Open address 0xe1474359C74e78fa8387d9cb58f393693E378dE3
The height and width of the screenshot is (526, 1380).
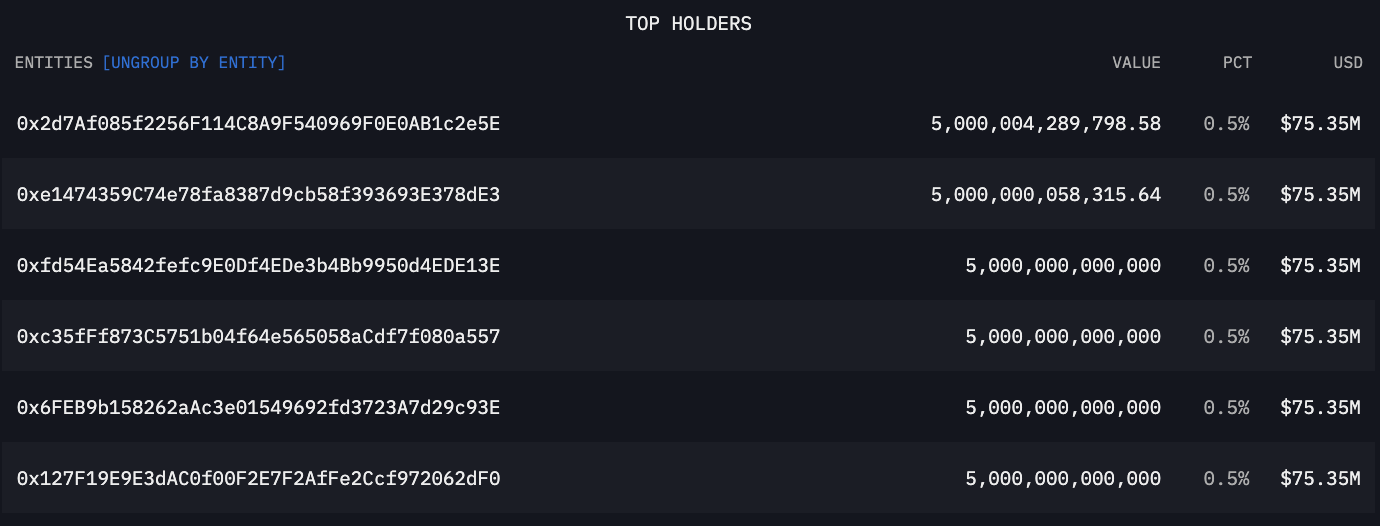click(258, 195)
